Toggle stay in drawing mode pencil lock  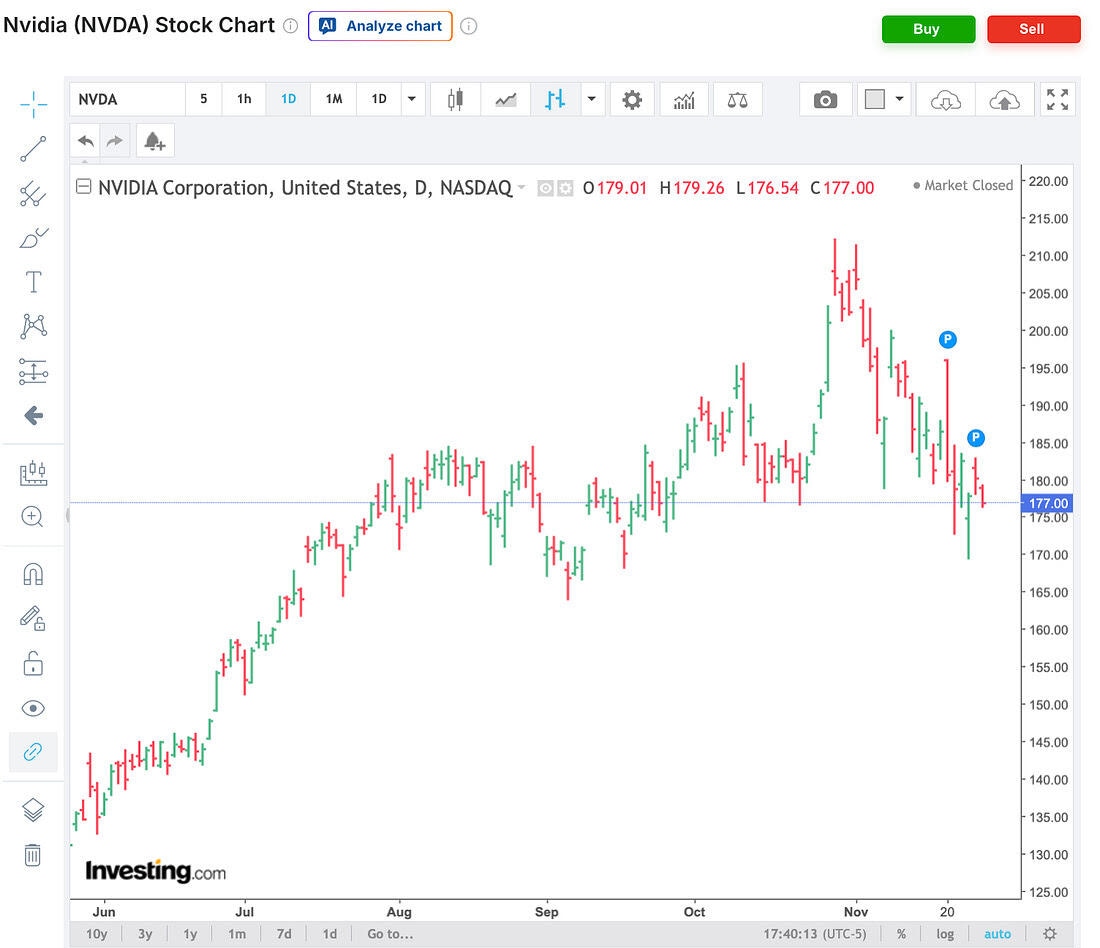pyautogui.click(x=33, y=619)
